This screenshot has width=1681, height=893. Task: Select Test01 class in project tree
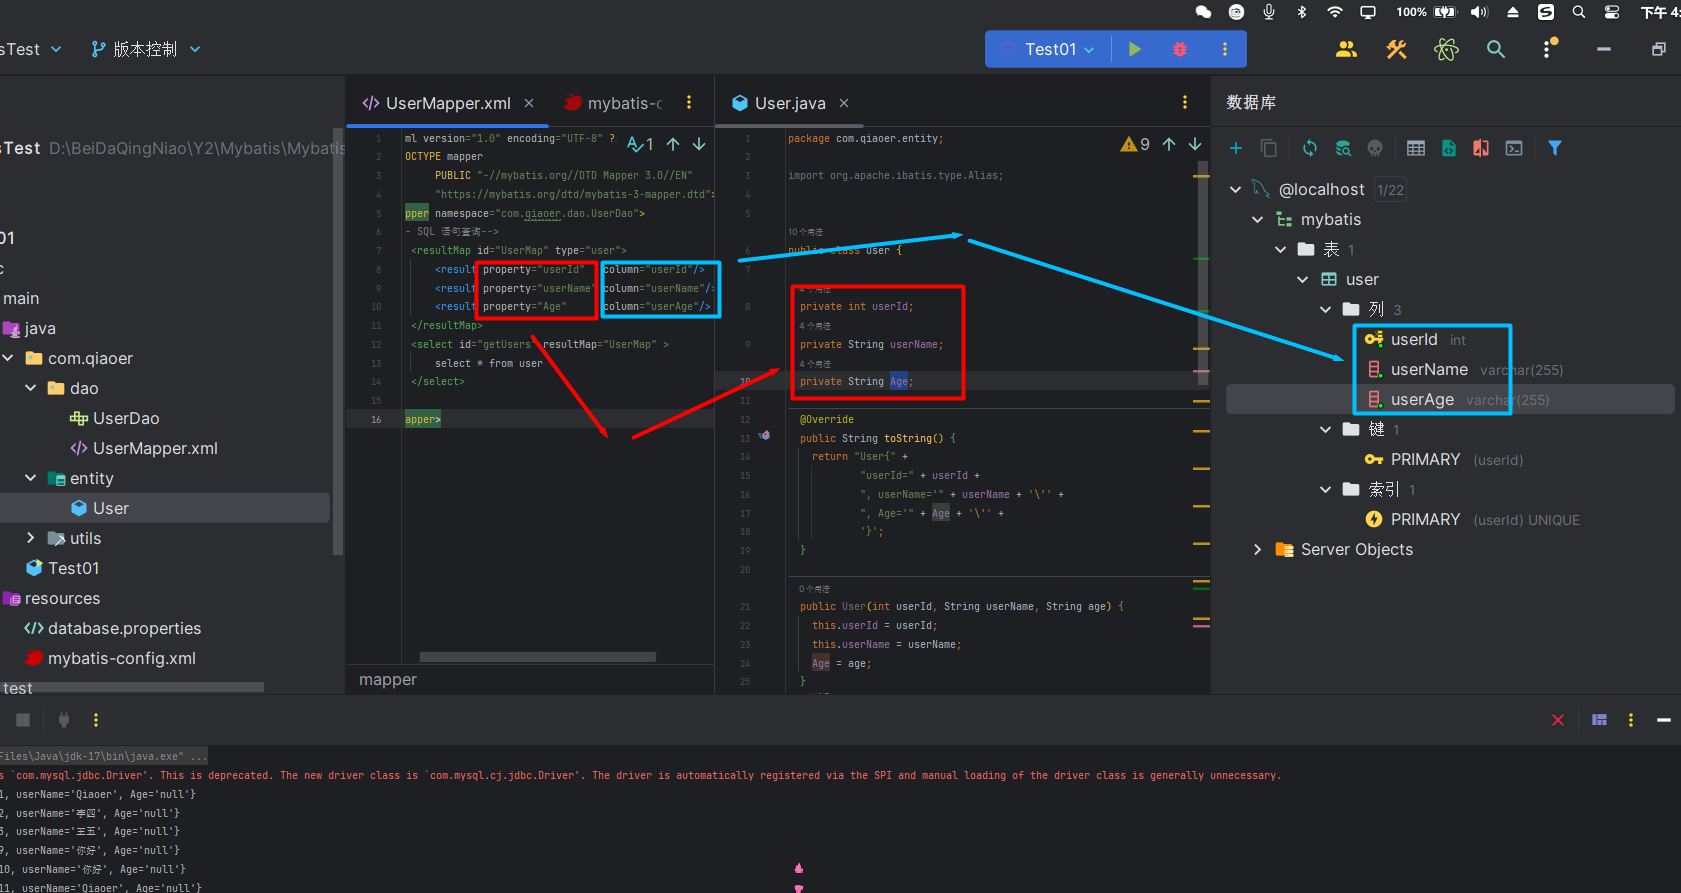click(74, 568)
